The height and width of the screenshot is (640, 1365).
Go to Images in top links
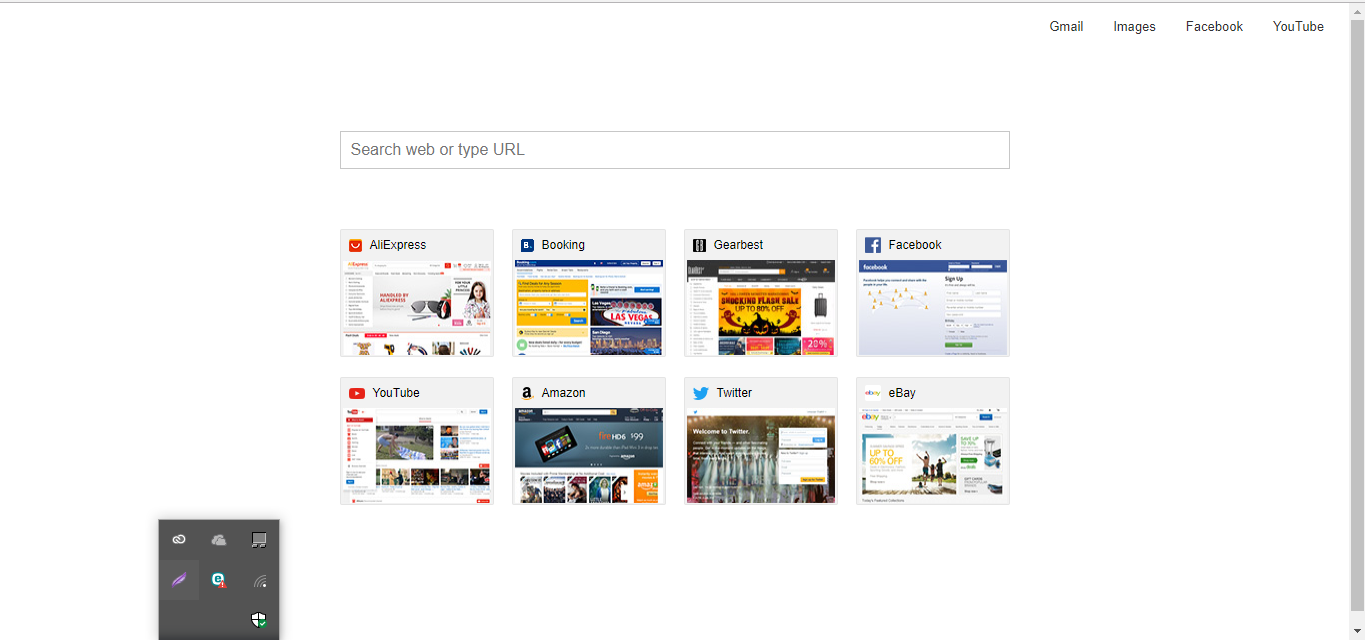pyautogui.click(x=1134, y=27)
